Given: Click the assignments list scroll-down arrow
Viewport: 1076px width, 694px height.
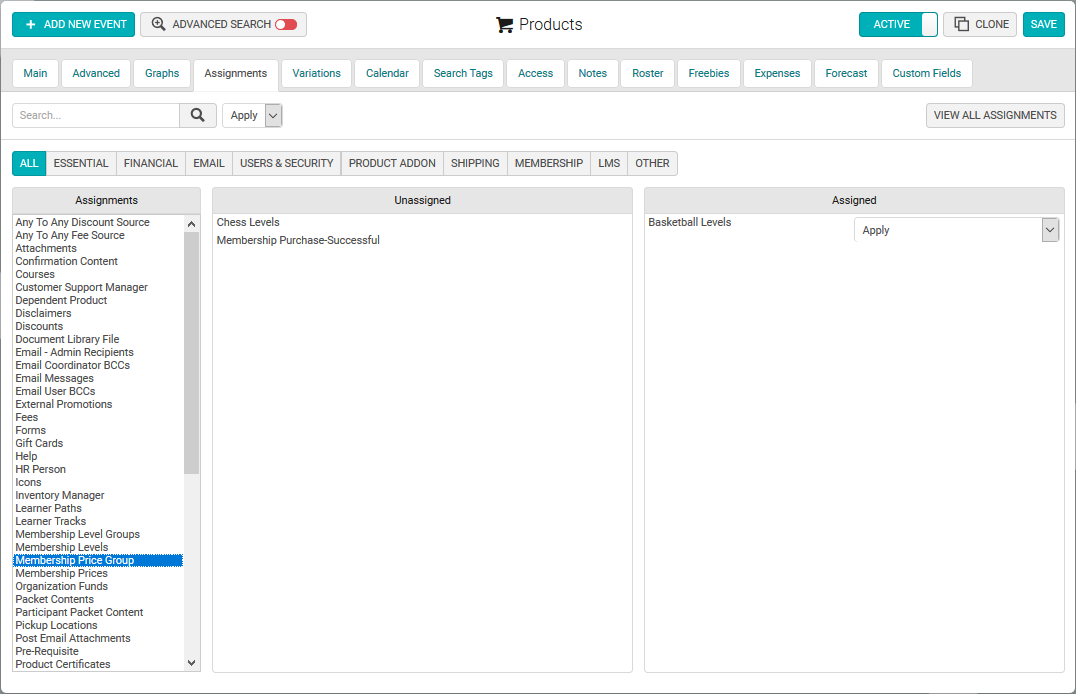Looking at the screenshot, I should [x=191, y=663].
